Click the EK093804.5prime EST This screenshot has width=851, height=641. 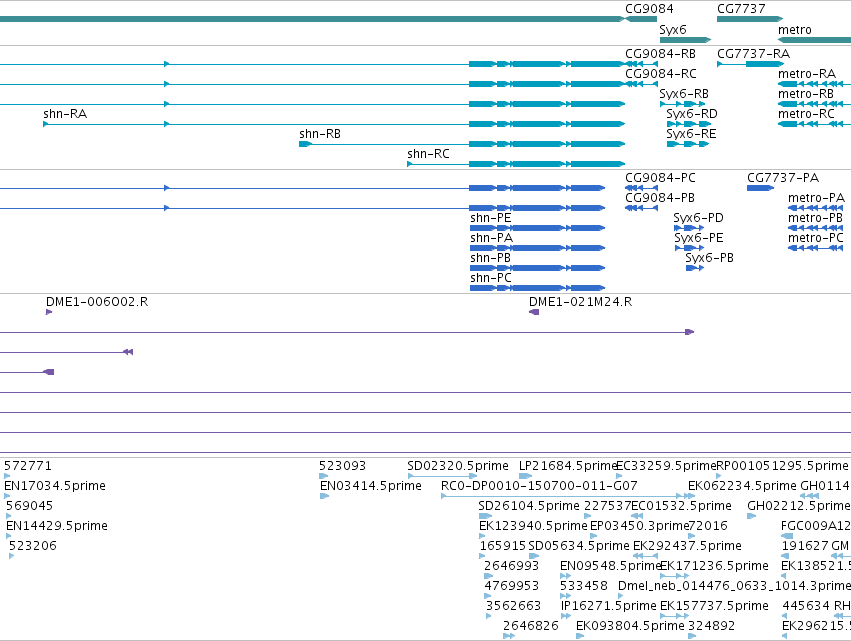(580, 637)
